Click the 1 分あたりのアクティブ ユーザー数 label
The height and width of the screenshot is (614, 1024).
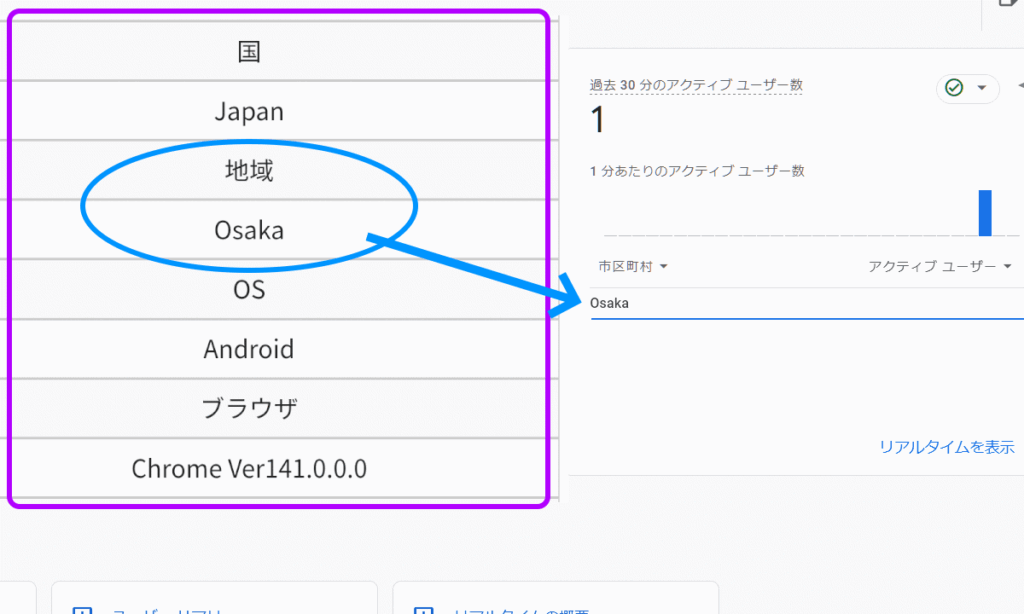697,171
